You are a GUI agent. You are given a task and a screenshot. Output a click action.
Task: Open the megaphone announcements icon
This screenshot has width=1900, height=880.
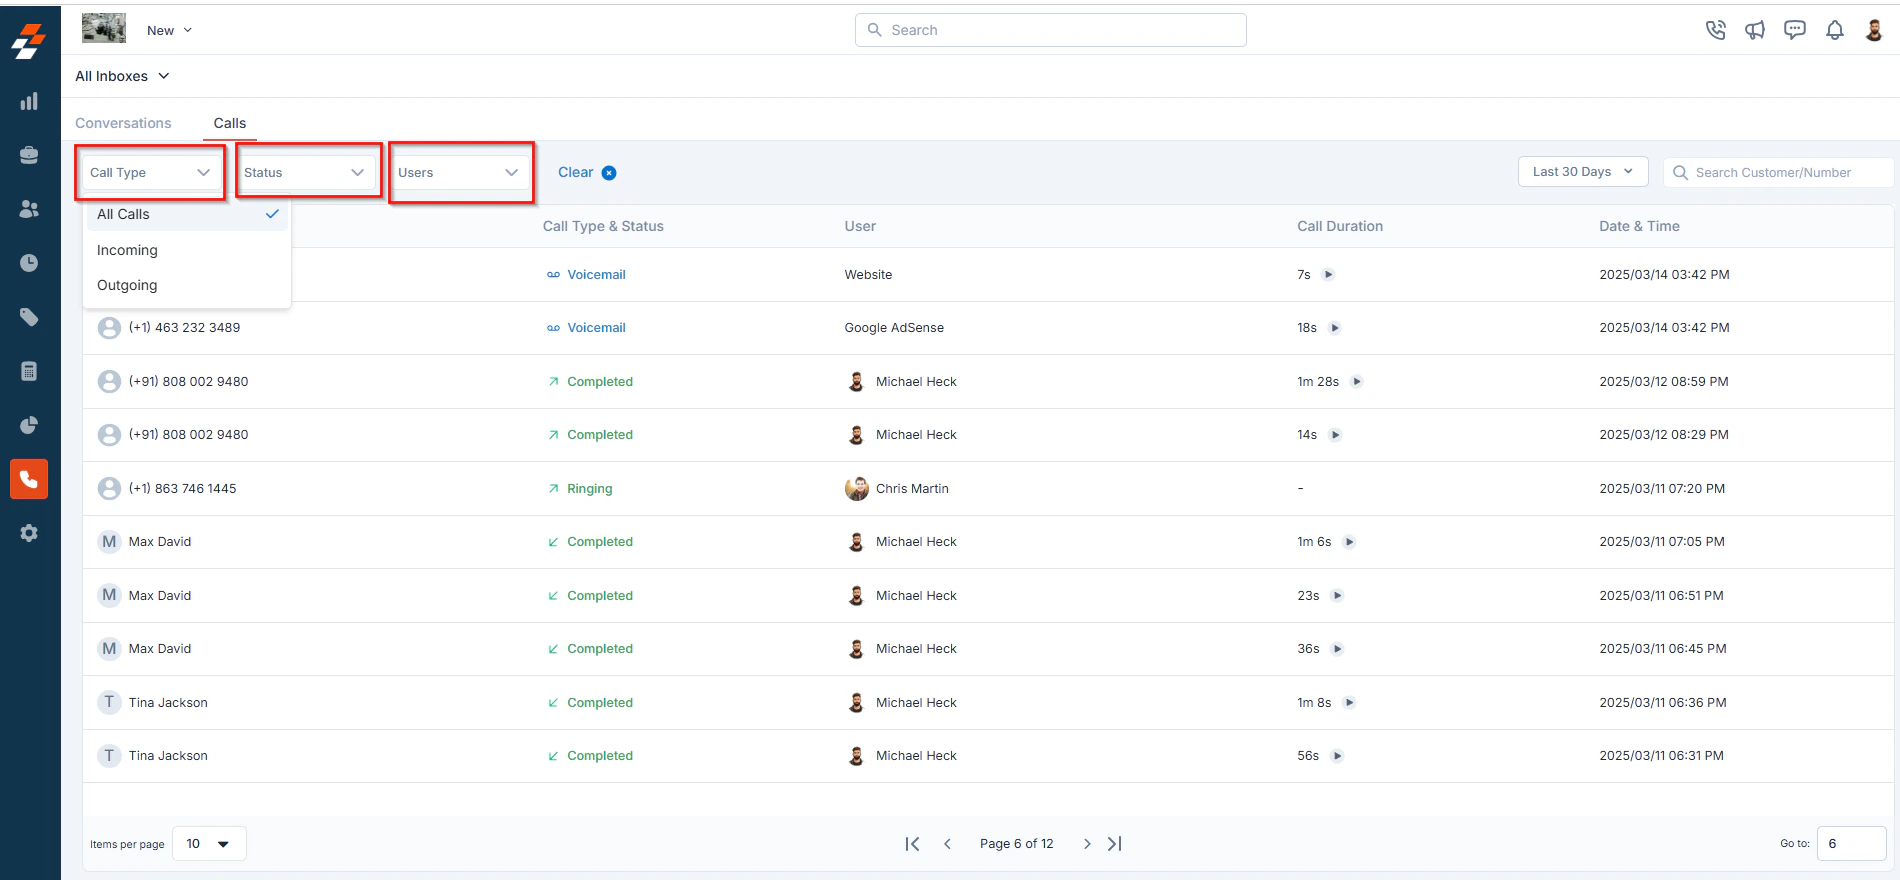point(1755,30)
